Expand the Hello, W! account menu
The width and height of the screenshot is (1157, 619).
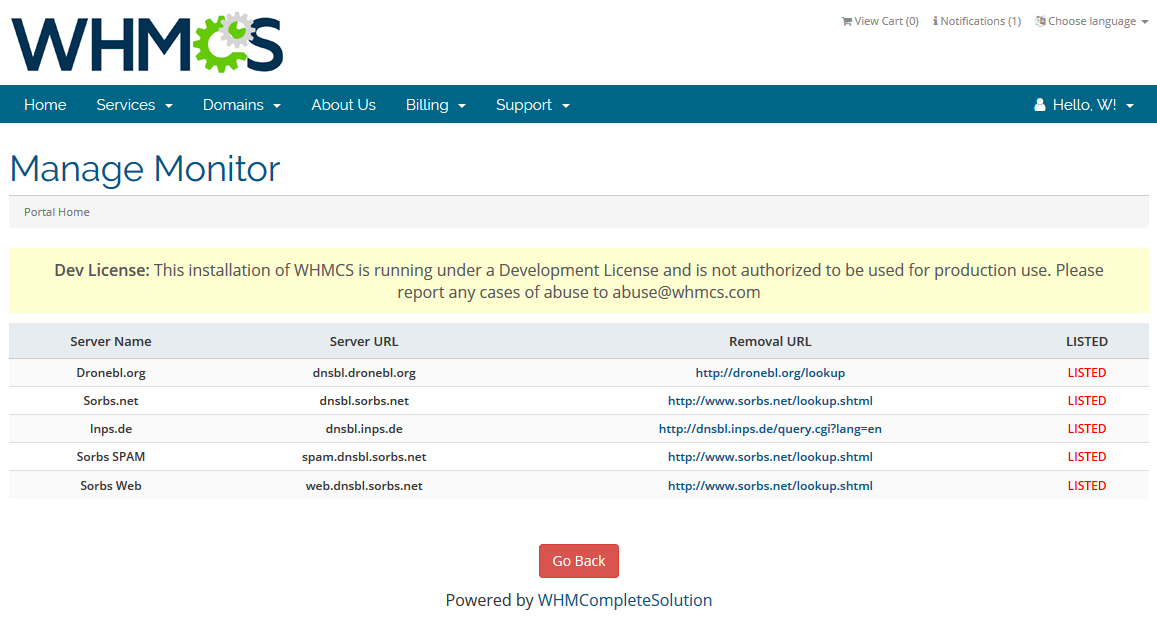tap(1084, 105)
